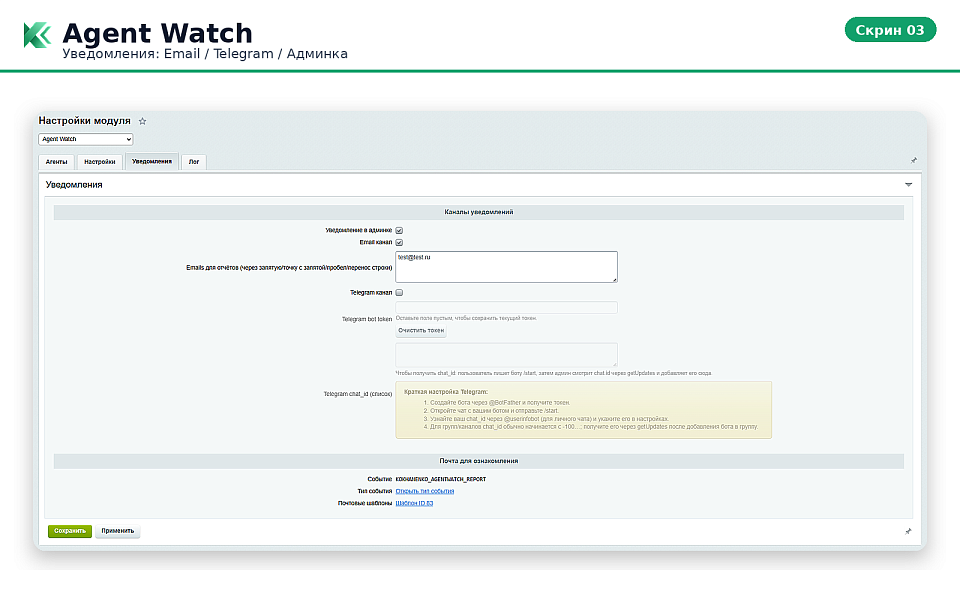
Task: Click the green Сохранить button
Action: pyautogui.click(x=69, y=531)
